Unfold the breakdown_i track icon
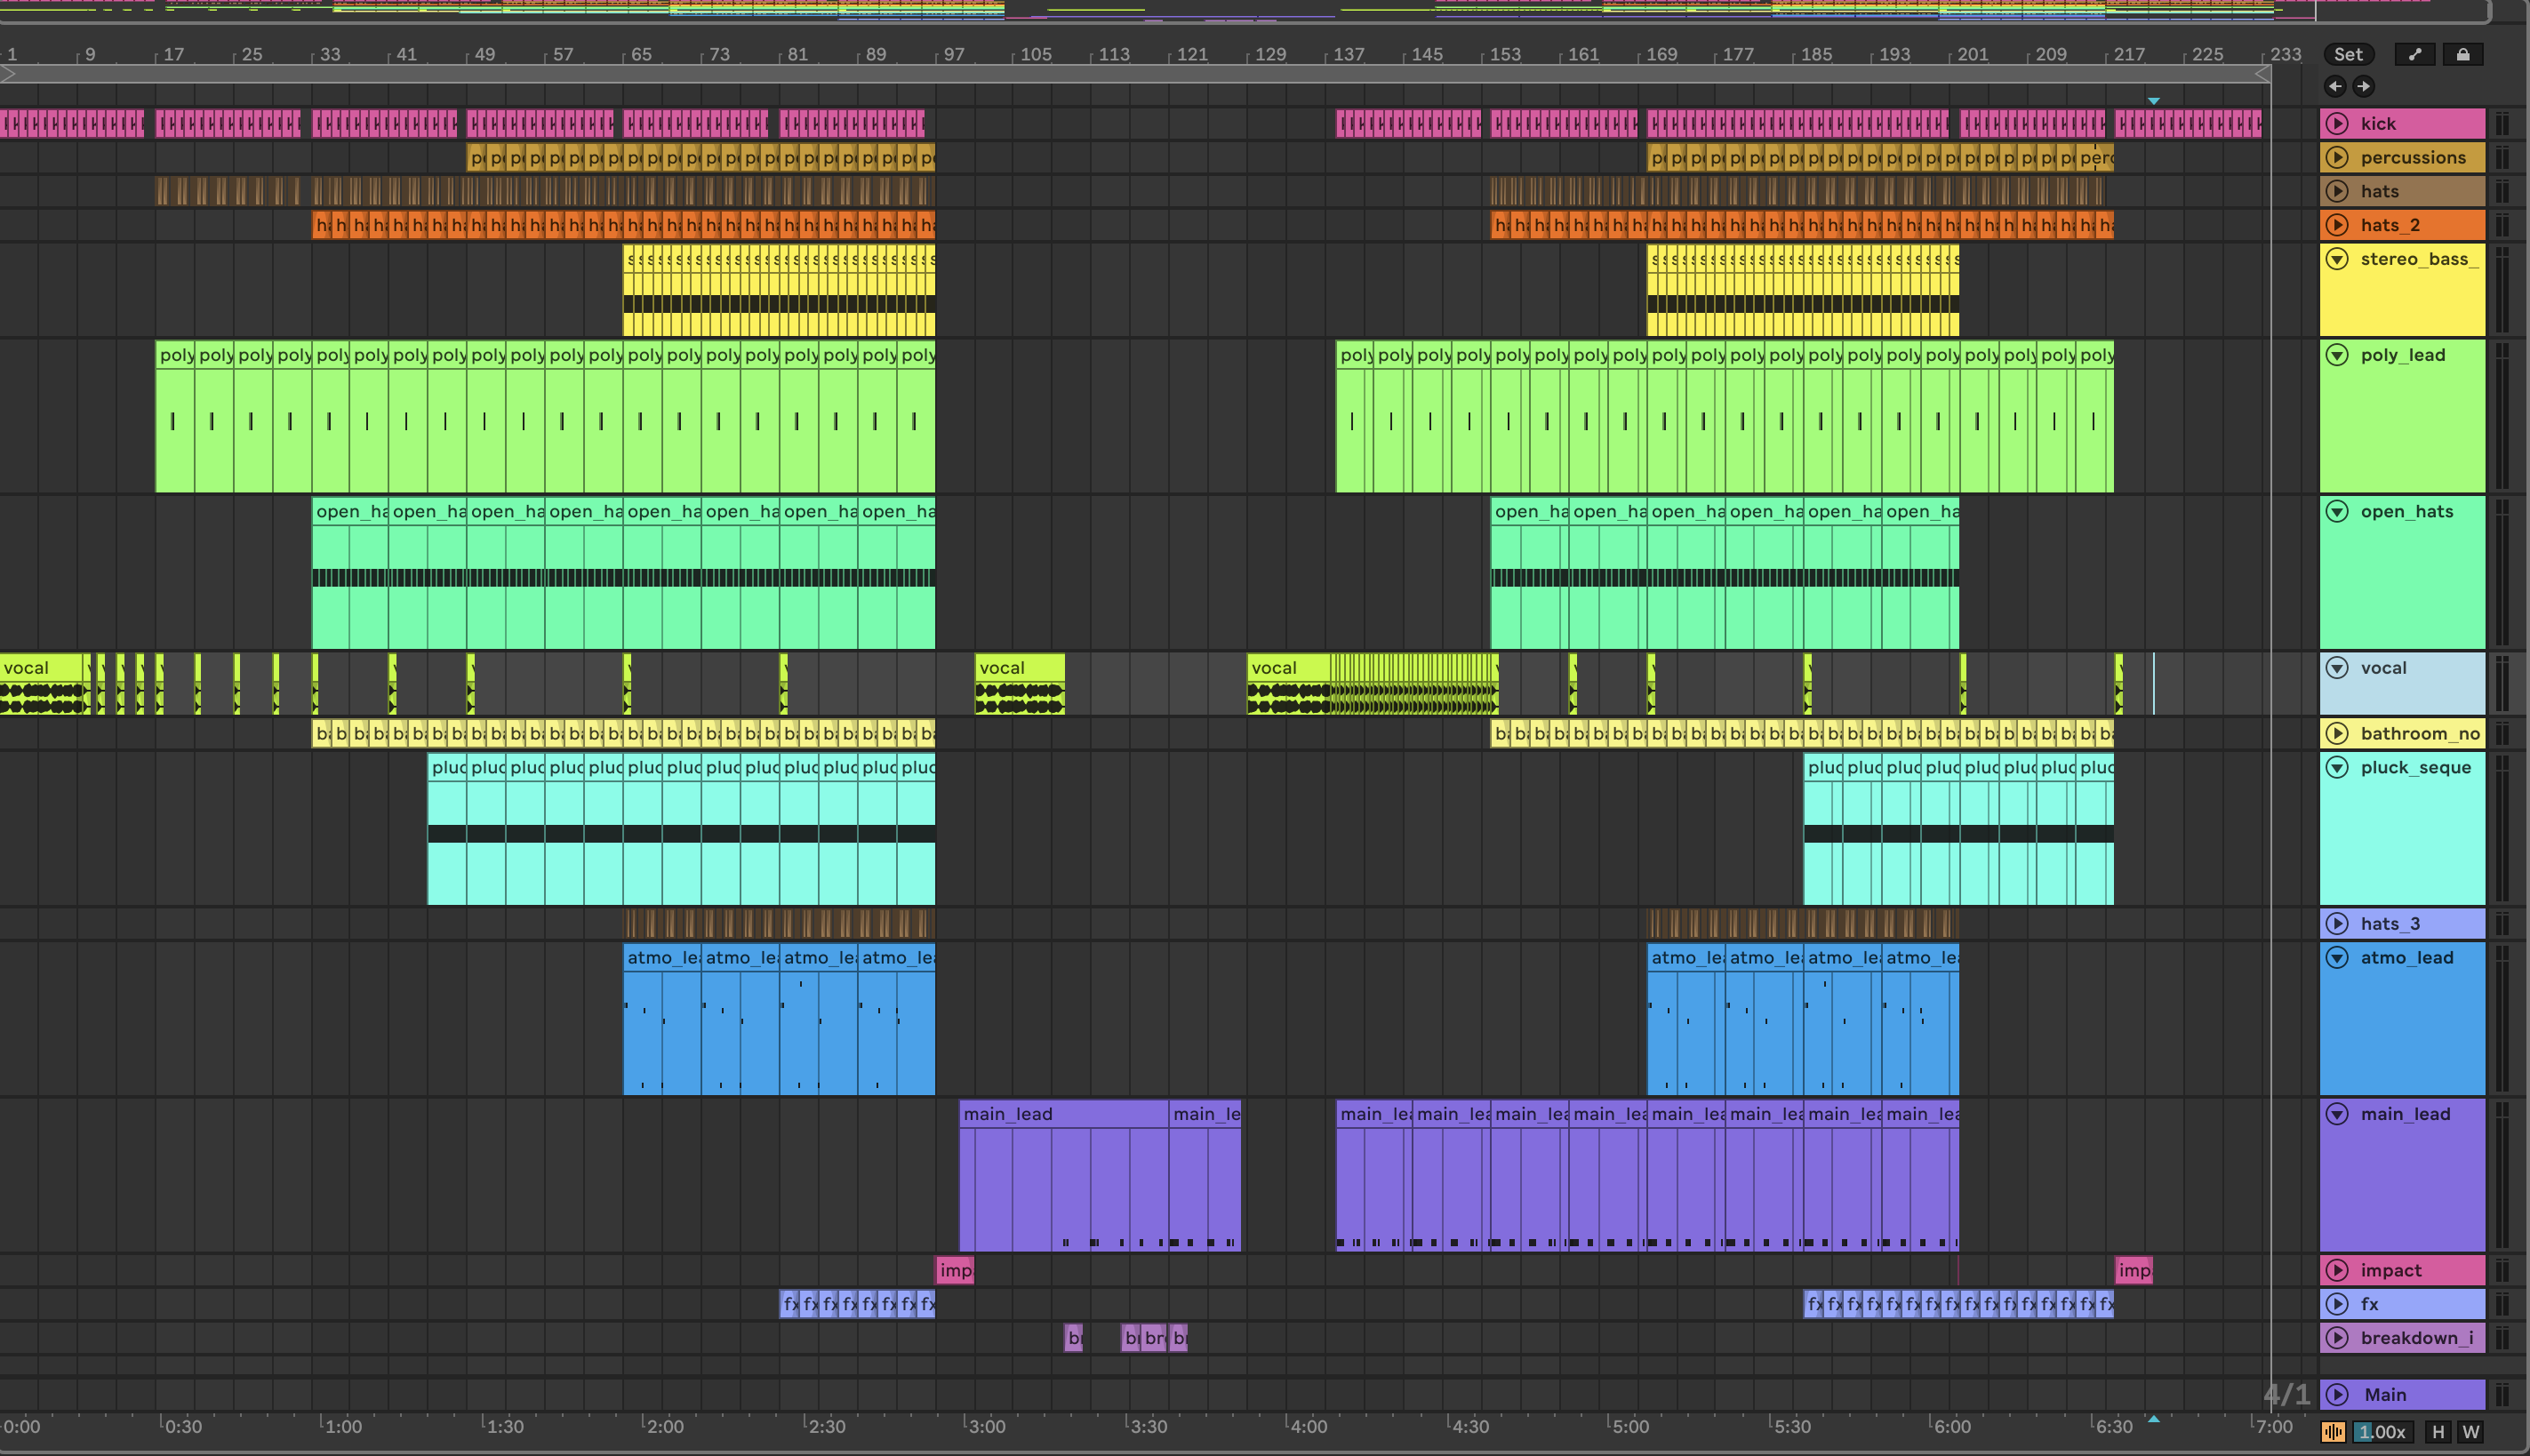The width and height of the screenshot is (2530, 1456). pos(2337,1338)
